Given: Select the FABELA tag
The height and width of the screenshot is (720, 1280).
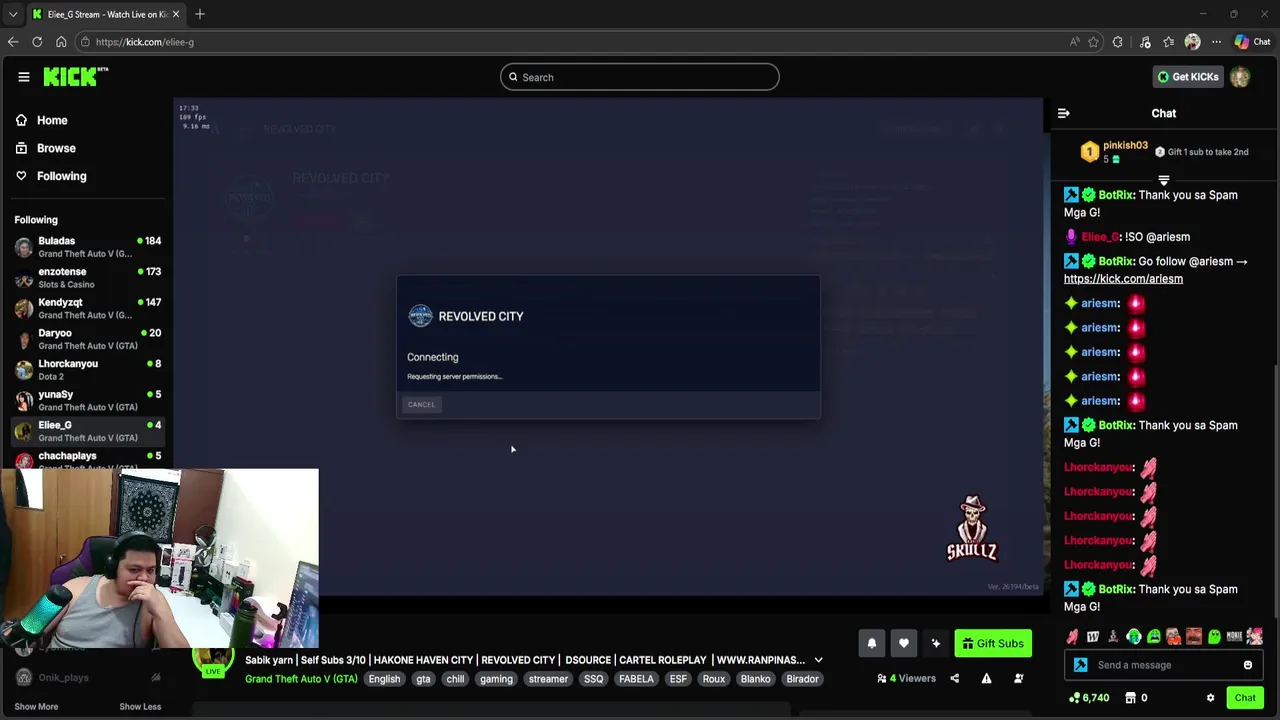Looking at the screenshot, I should point(636,679).
